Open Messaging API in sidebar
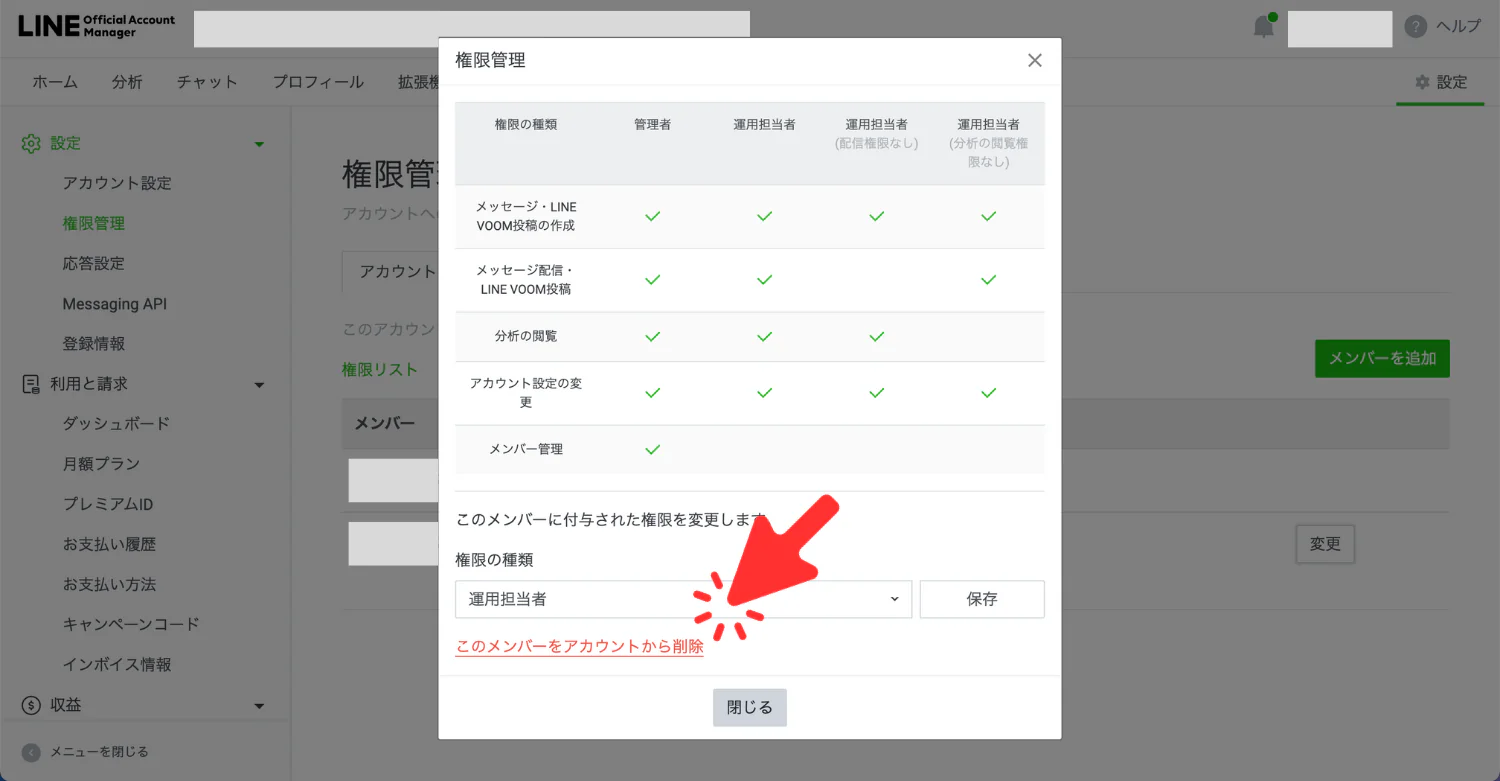Viewport: 1500px width, 781px height. point(114,304)
